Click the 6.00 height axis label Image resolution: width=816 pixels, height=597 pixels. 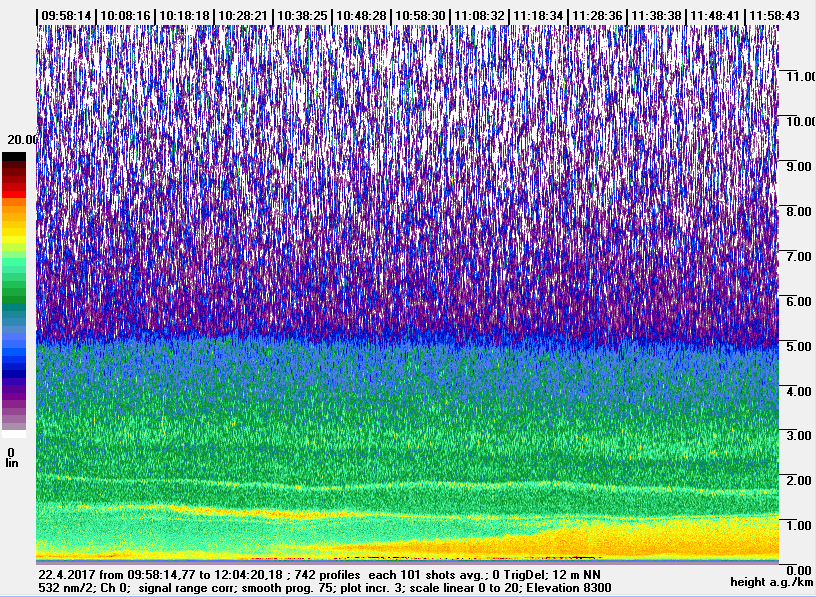click(x=797, y=301)
